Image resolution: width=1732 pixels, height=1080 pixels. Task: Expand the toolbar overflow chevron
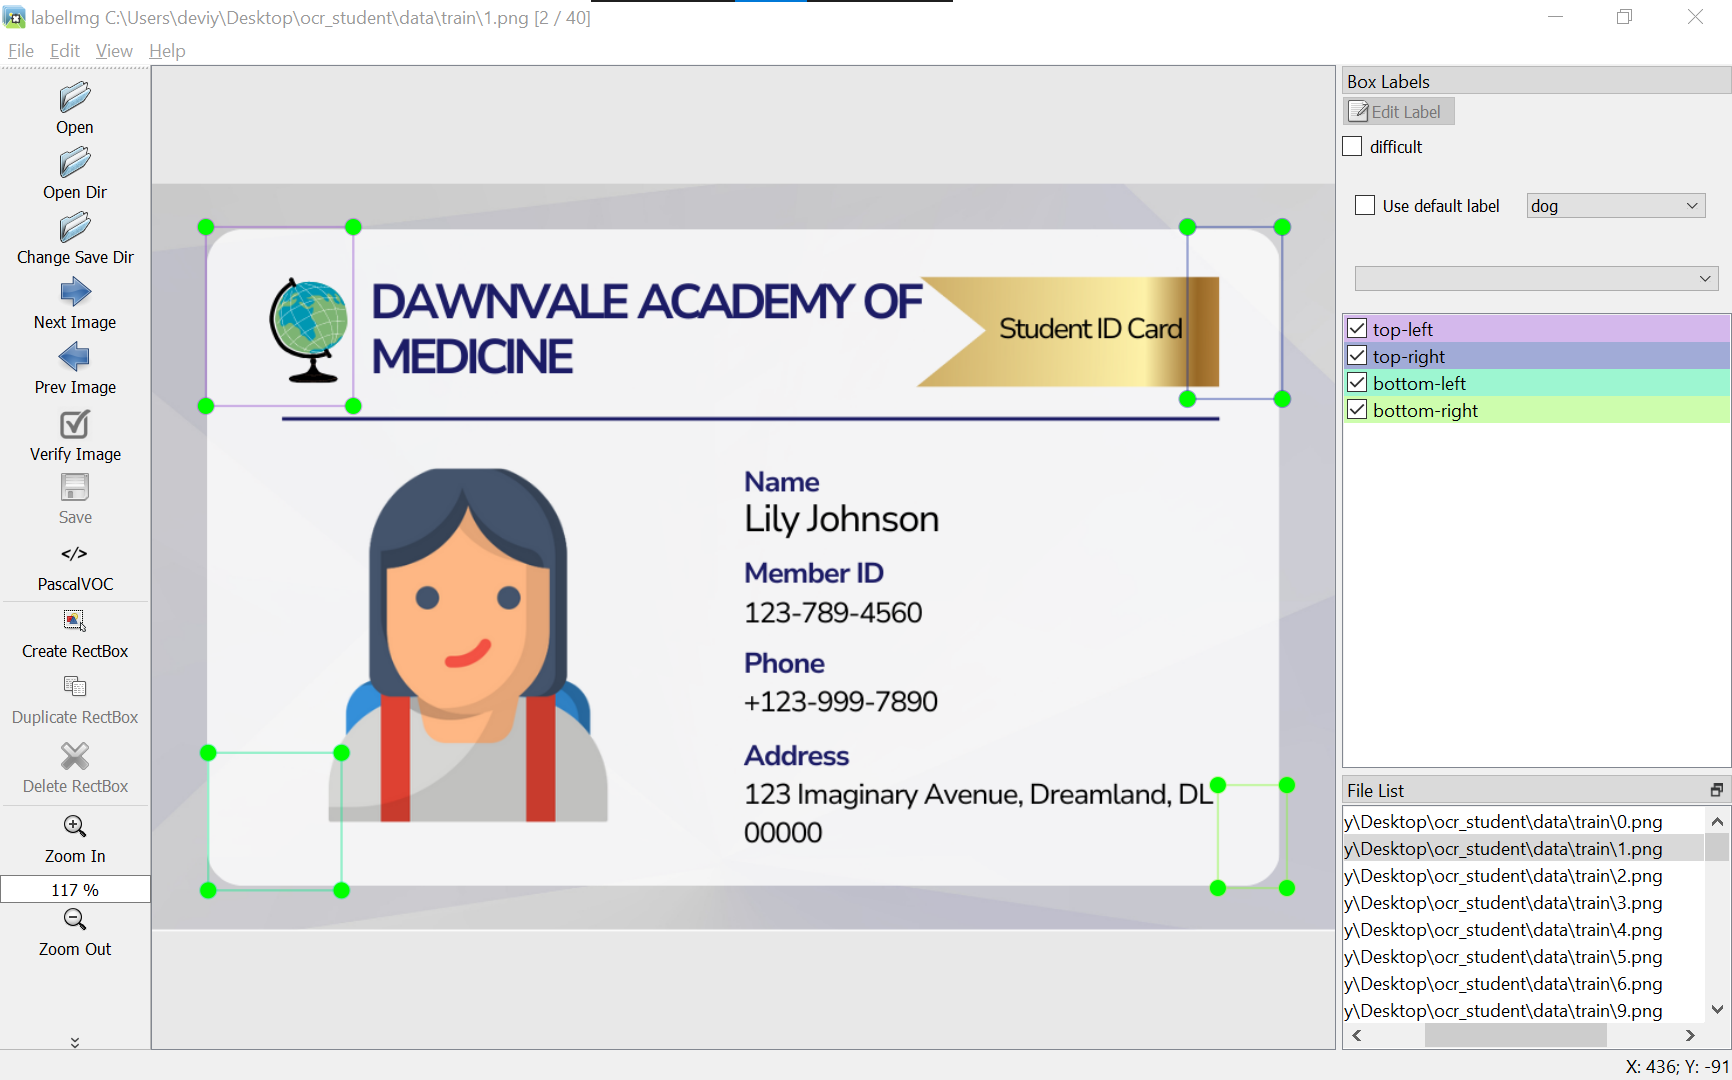tap(75, 1042)
